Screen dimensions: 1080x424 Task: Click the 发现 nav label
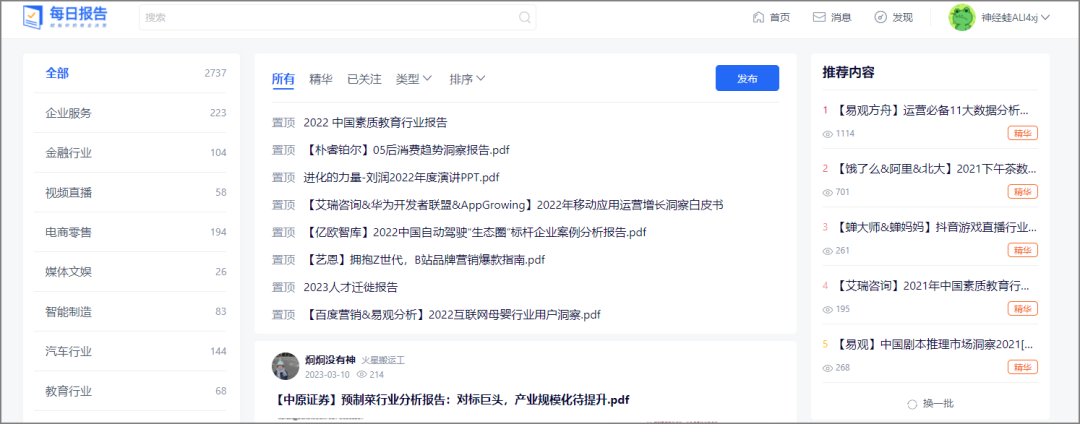click(902, 17)
